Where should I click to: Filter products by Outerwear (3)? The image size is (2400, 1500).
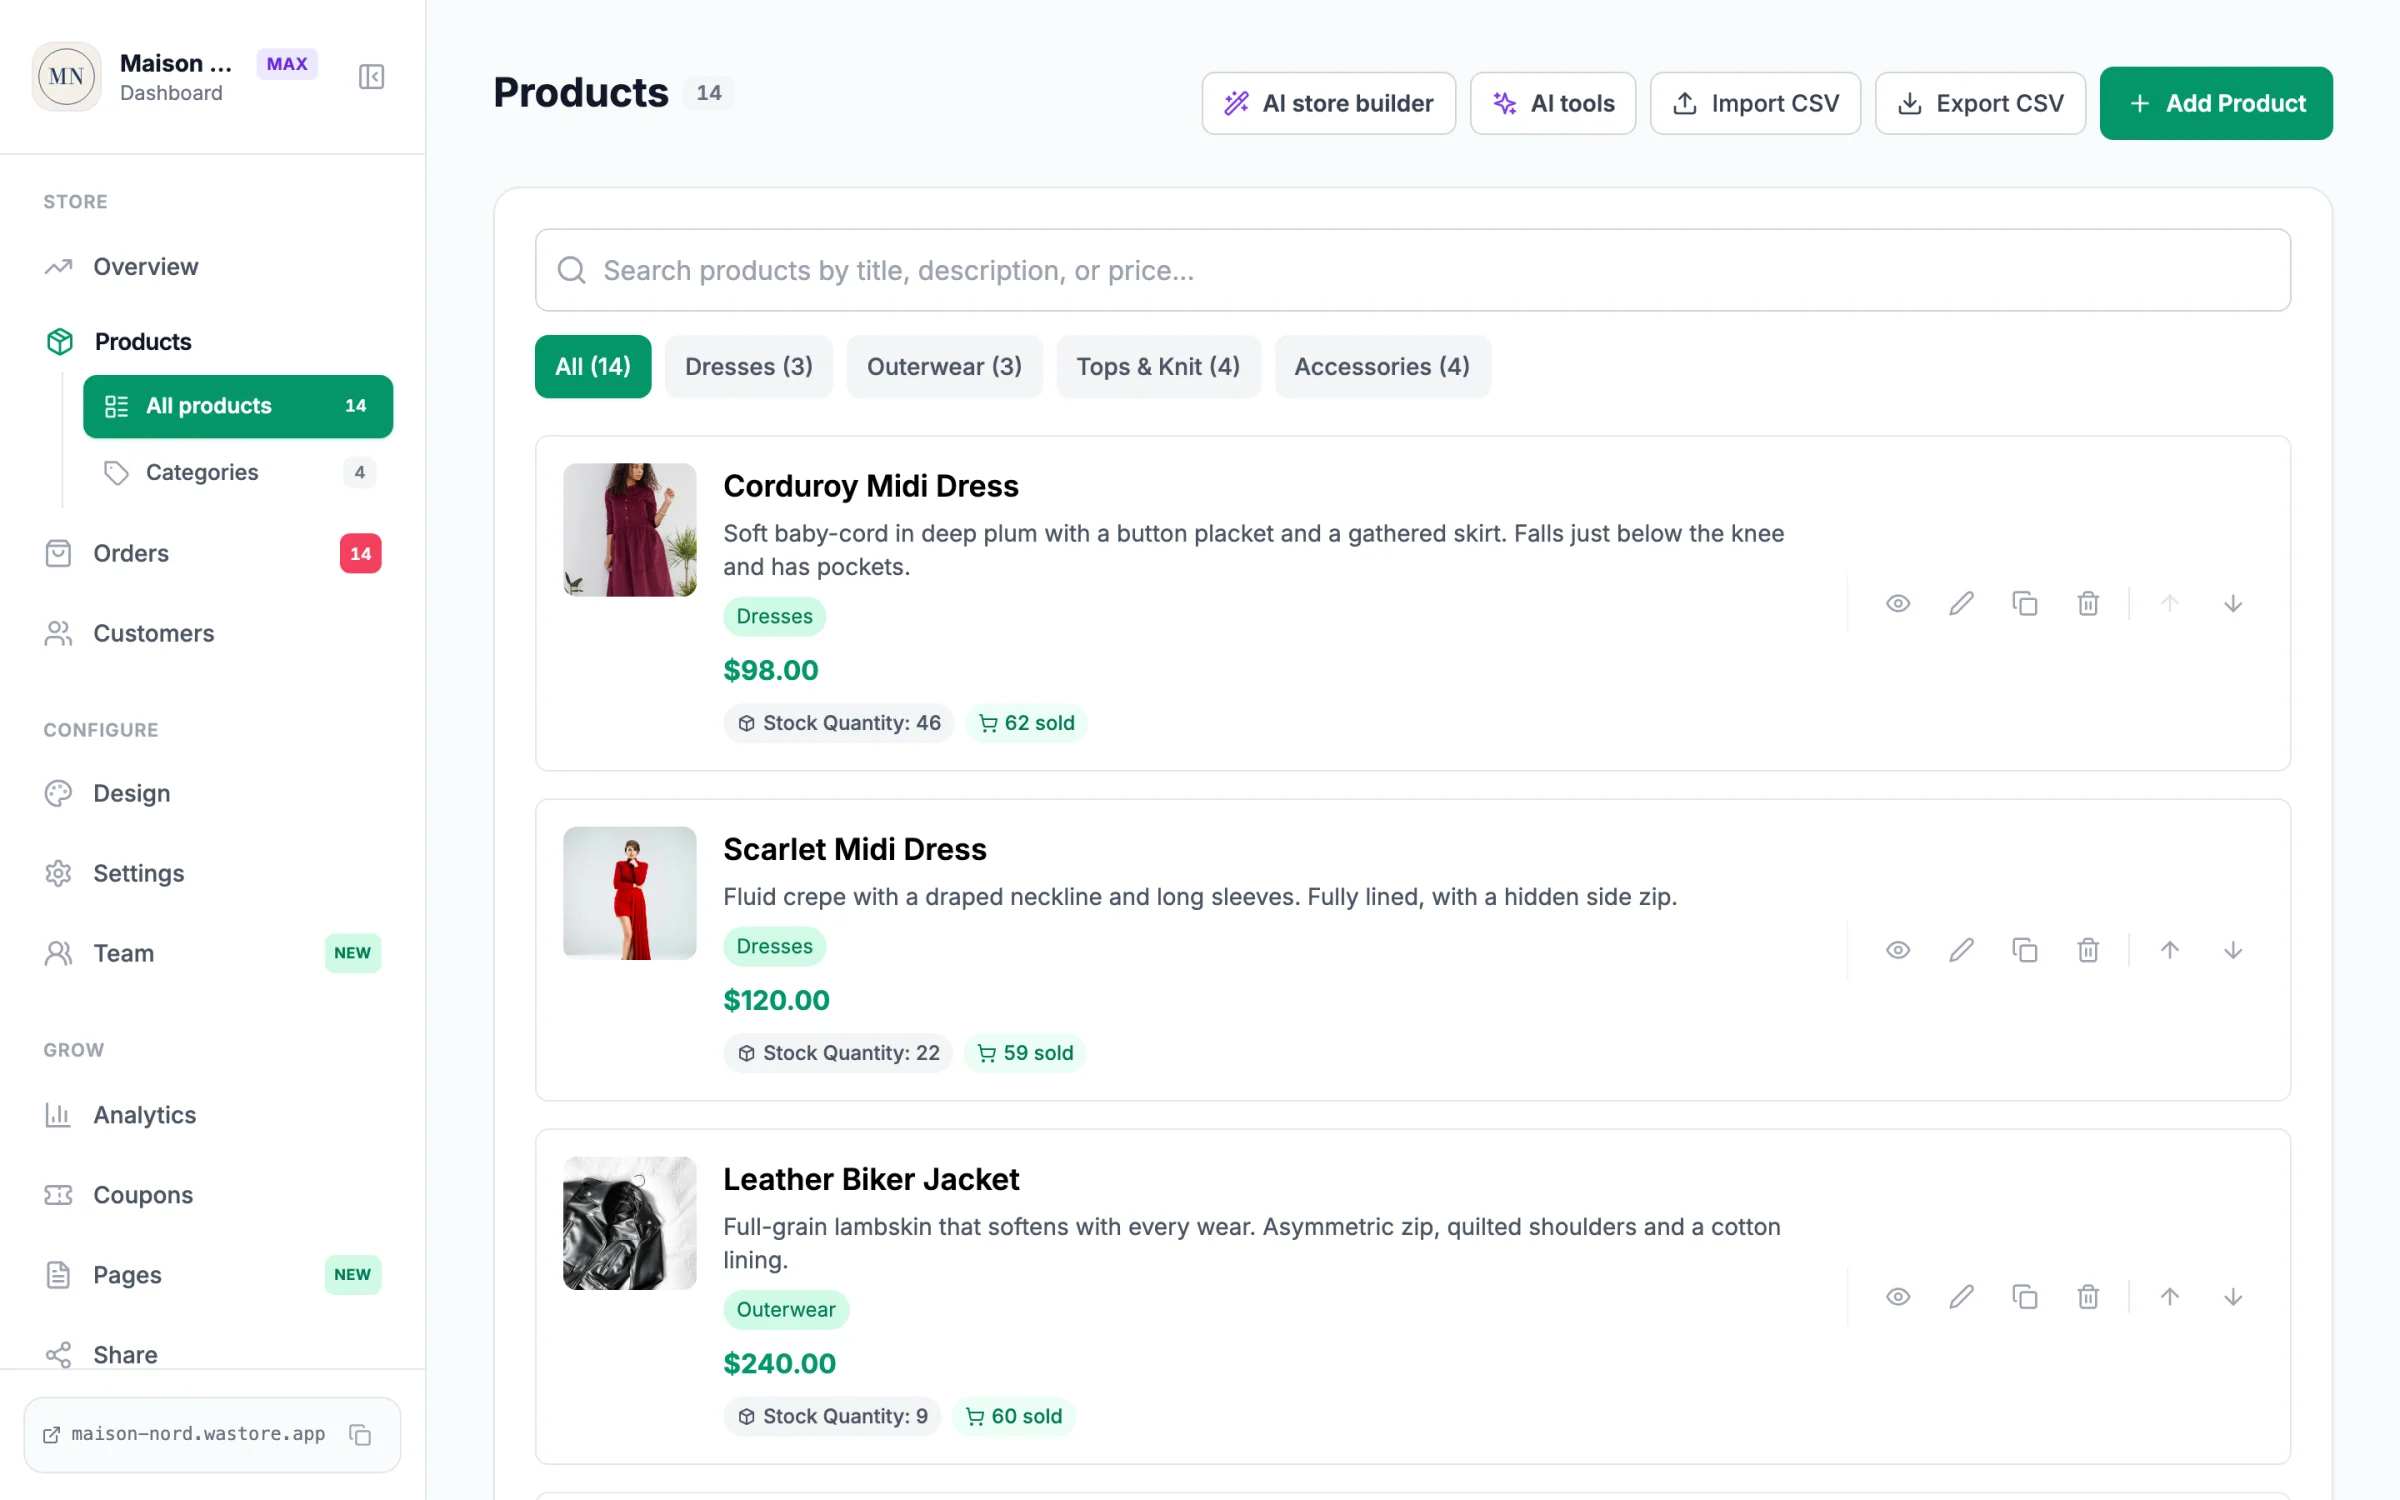point(944,367)
